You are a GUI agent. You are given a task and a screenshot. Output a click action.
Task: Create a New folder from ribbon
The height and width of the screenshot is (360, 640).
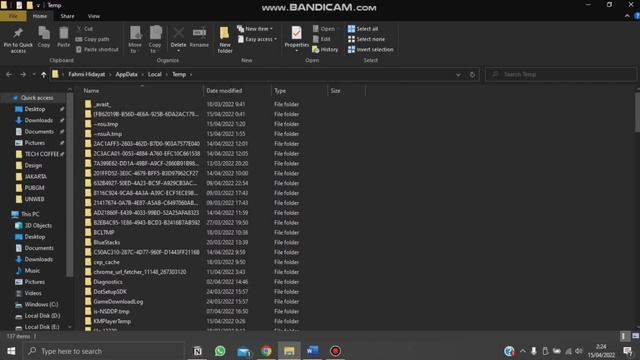coord(224,40)
